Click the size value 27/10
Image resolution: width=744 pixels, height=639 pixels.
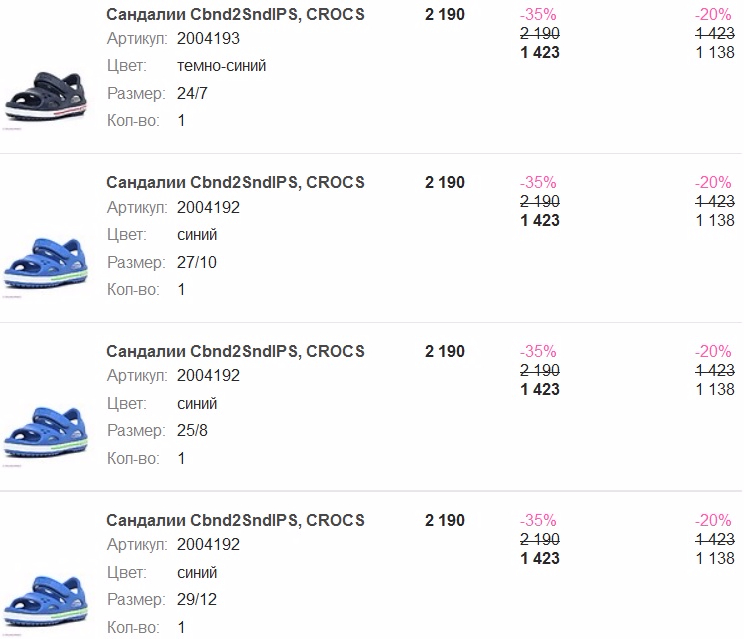click(196, 262)
